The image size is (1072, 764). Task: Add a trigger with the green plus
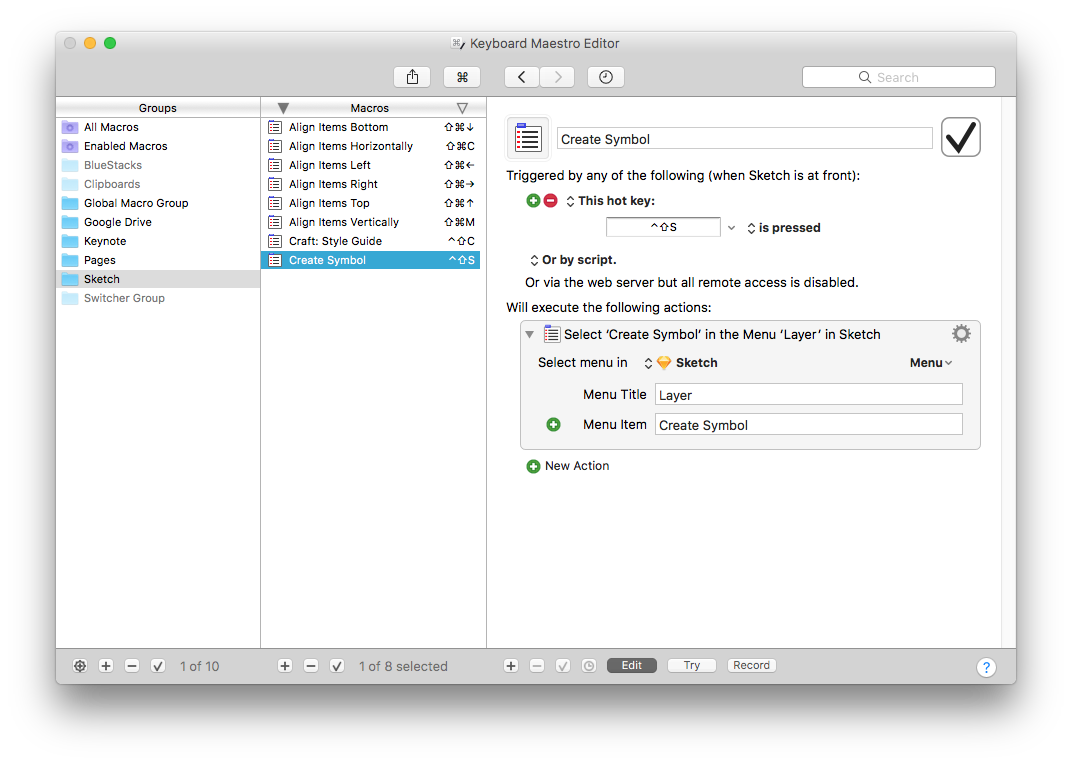533,201
